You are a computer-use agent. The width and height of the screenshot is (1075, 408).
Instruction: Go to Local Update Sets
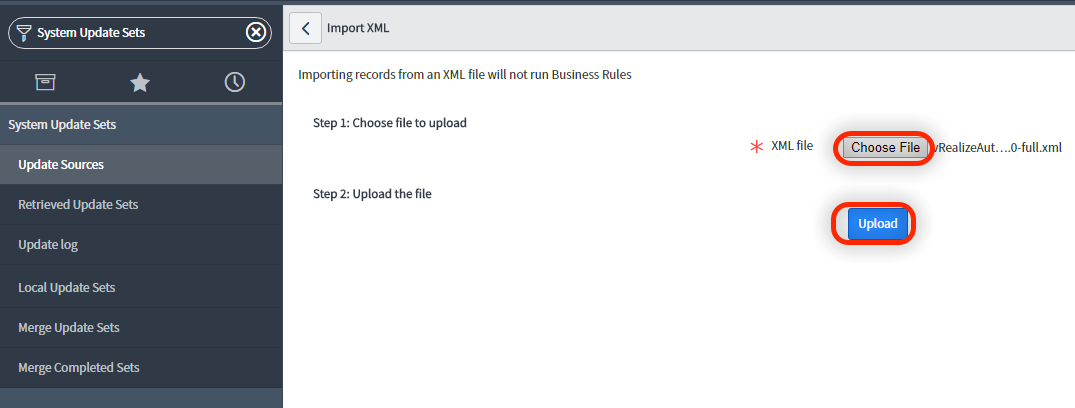(x=67, y=288)
